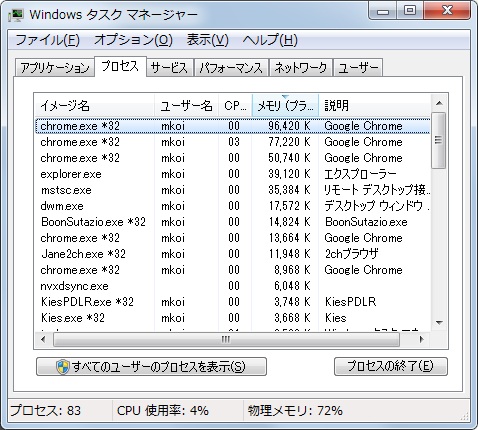The width and height of the screenshot is (478, 430).
Task: Close the Task Manager window
Action: point(447,11)
